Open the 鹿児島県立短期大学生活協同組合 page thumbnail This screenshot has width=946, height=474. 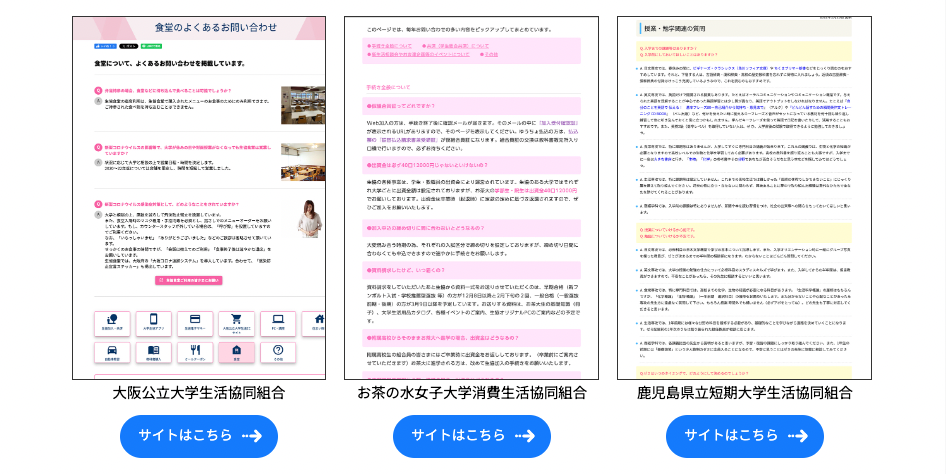(x=744, y=198)
